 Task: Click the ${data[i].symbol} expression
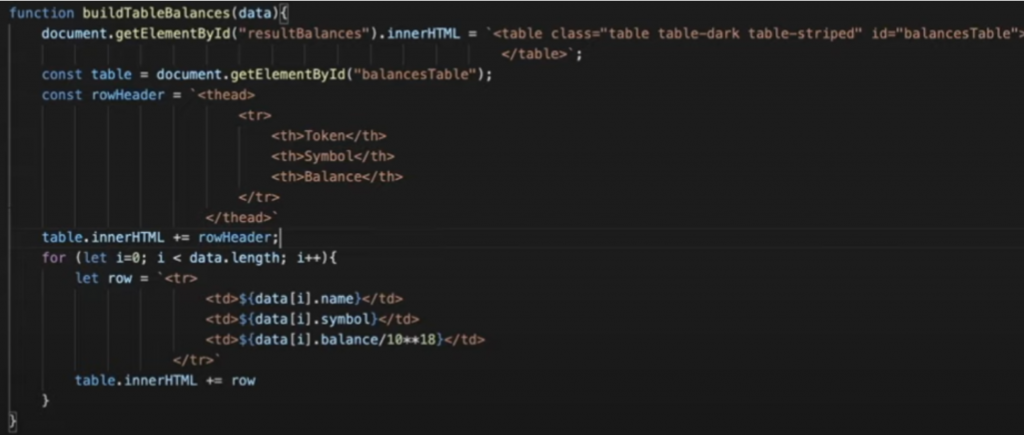click(x=308, y=319)
